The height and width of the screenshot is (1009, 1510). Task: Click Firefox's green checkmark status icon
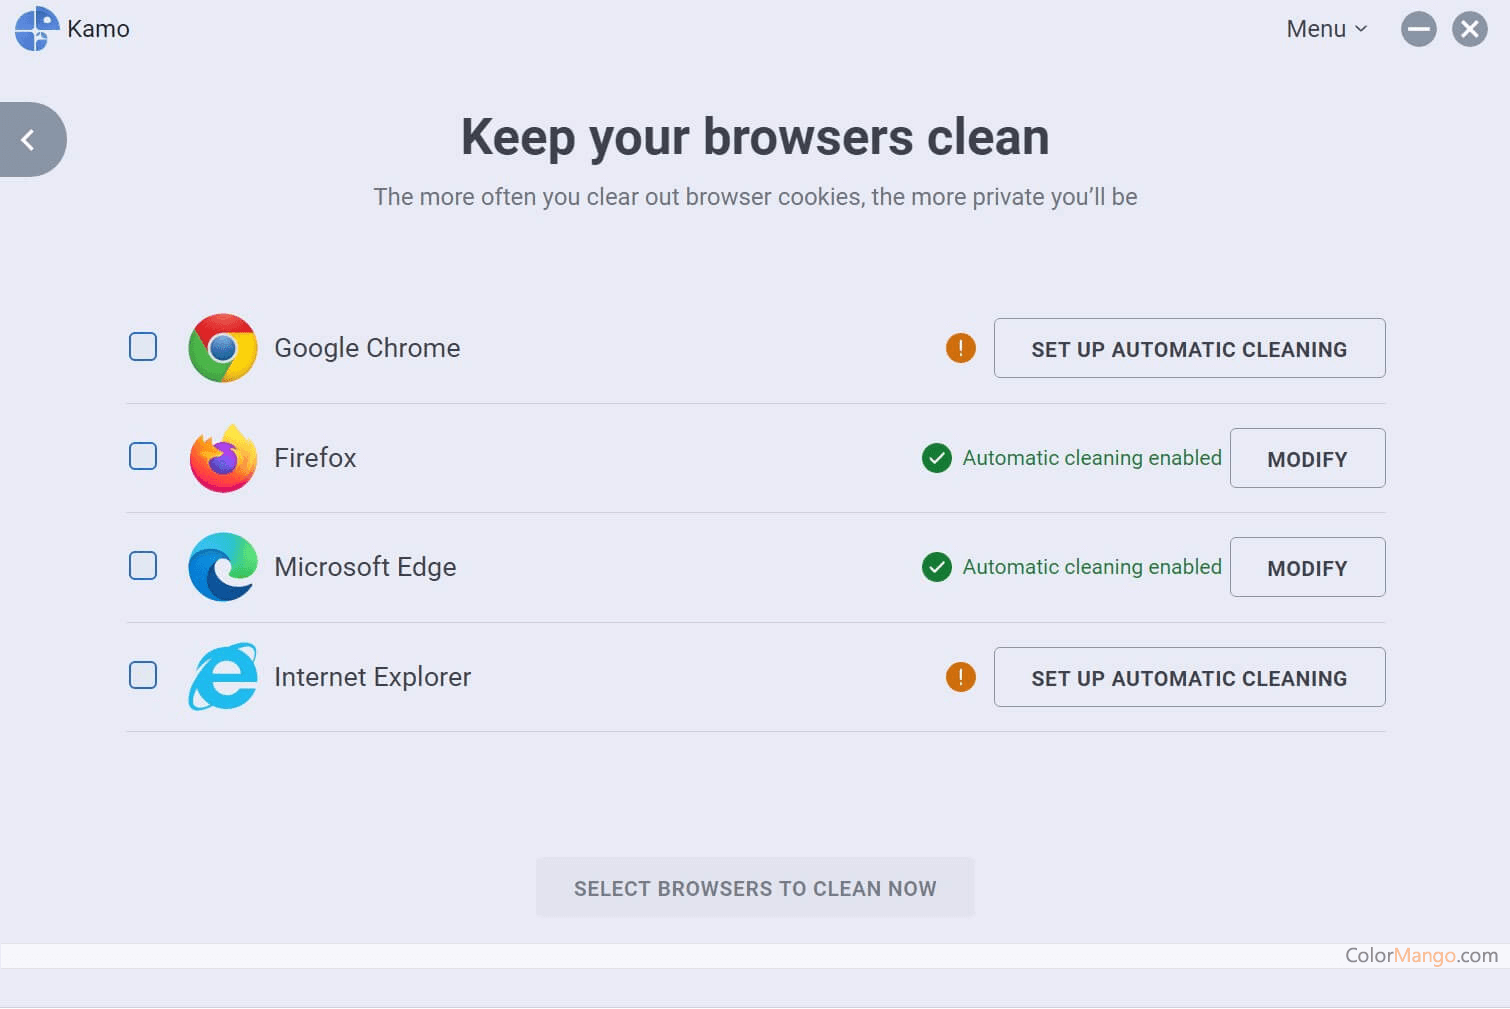[936, 458]
